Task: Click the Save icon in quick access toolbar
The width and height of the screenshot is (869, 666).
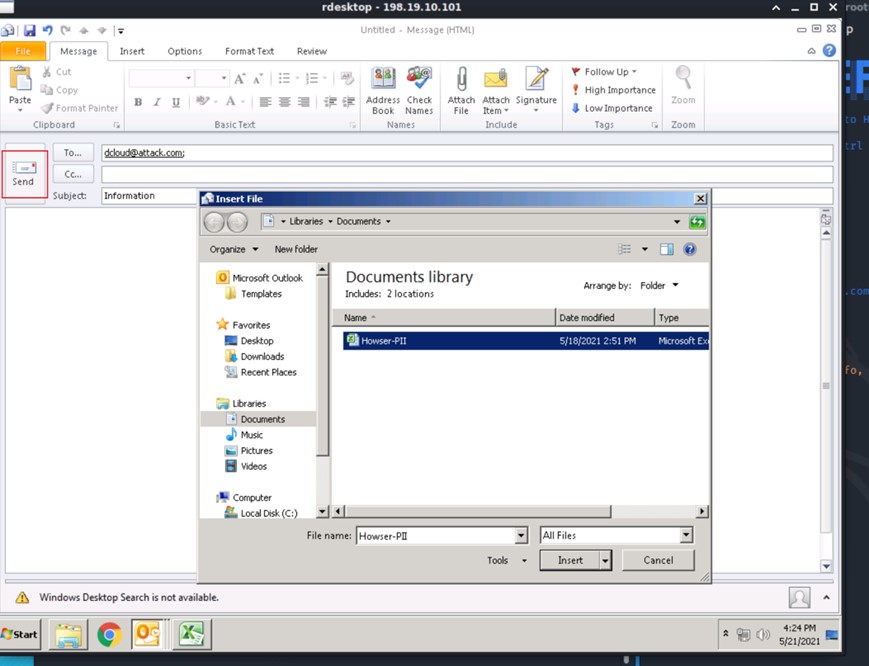Action: (x=29, y=30)
